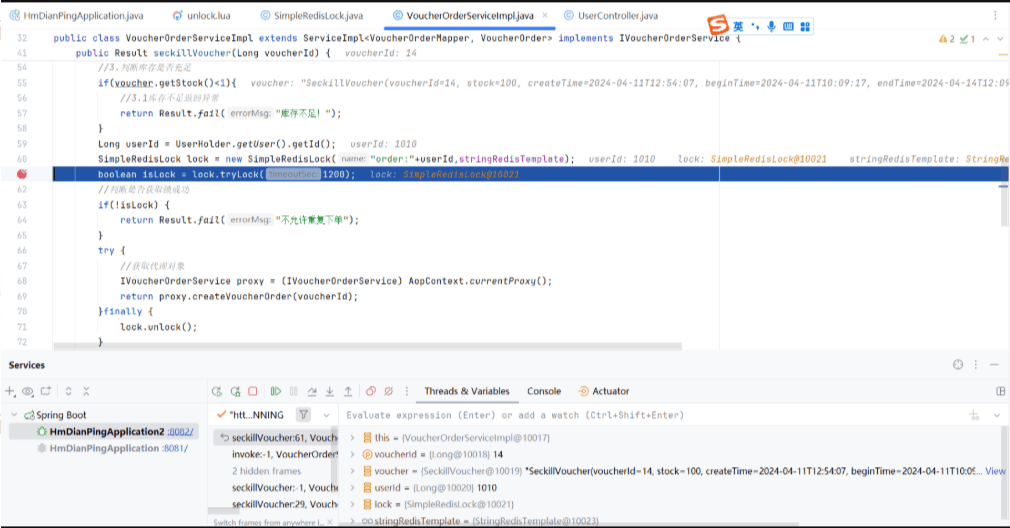
Task: Collapse the Spring Boot services node
Action: coord(16,415)
